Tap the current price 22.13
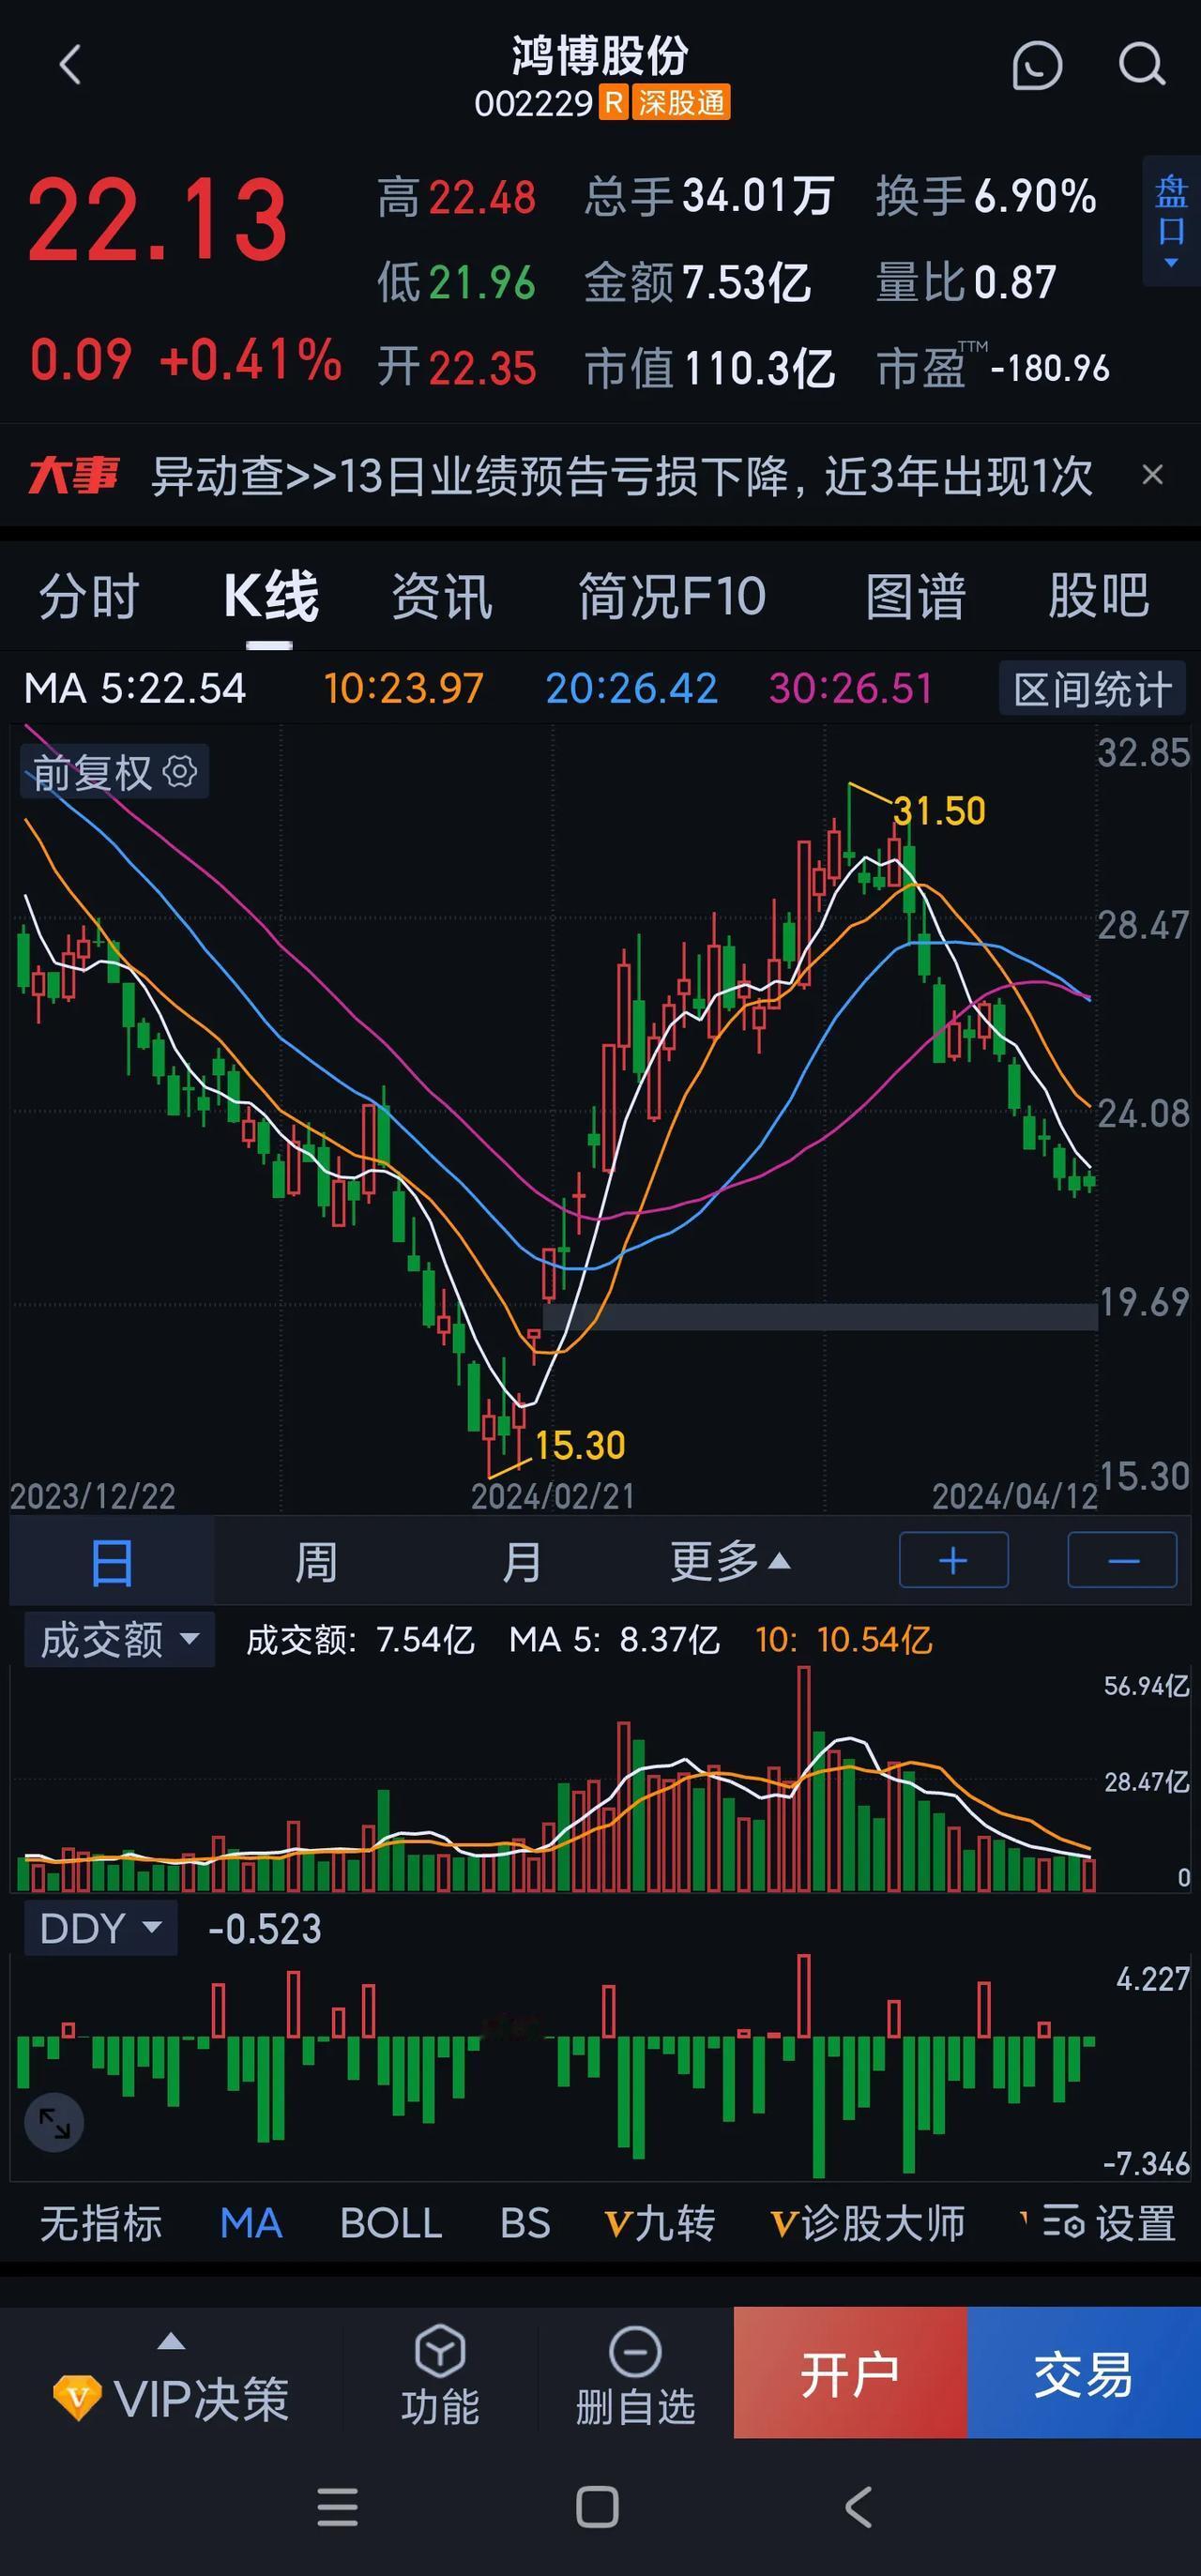This screenshot has width=1201, height=2576. (x=158, y=220)
